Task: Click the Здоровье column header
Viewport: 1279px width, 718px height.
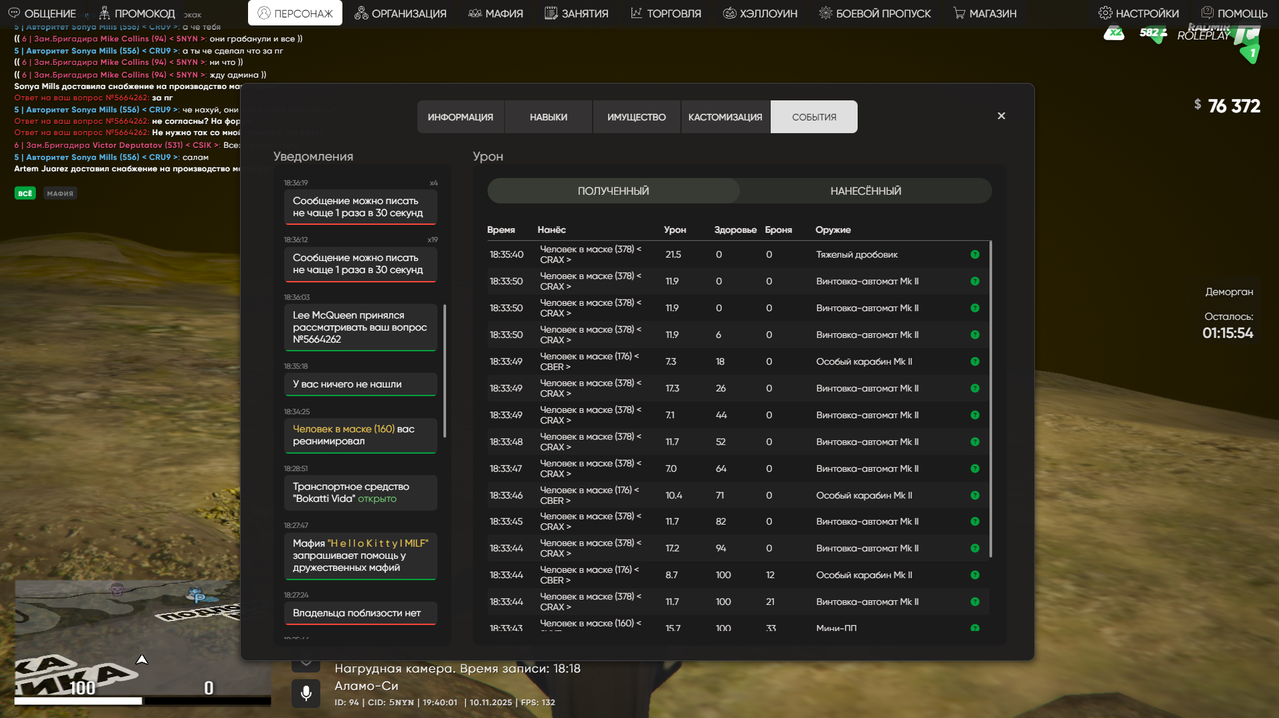Action: pos(736,230)
